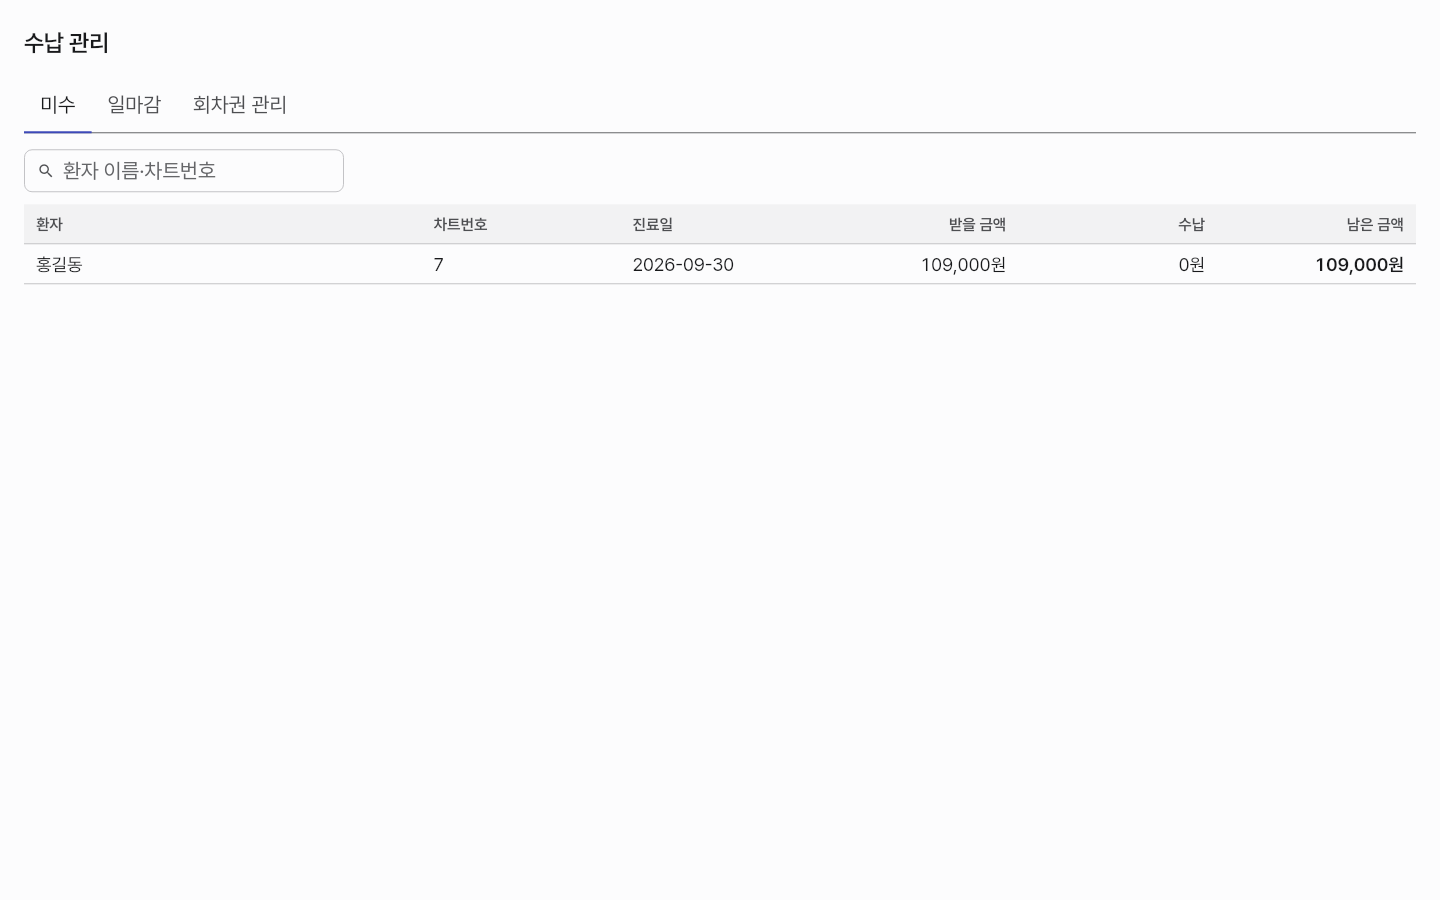Screen dimensions: 1440x900
Task: Click the bold 109,000원 remaining amount
Action: click(x=1359, y=265)
